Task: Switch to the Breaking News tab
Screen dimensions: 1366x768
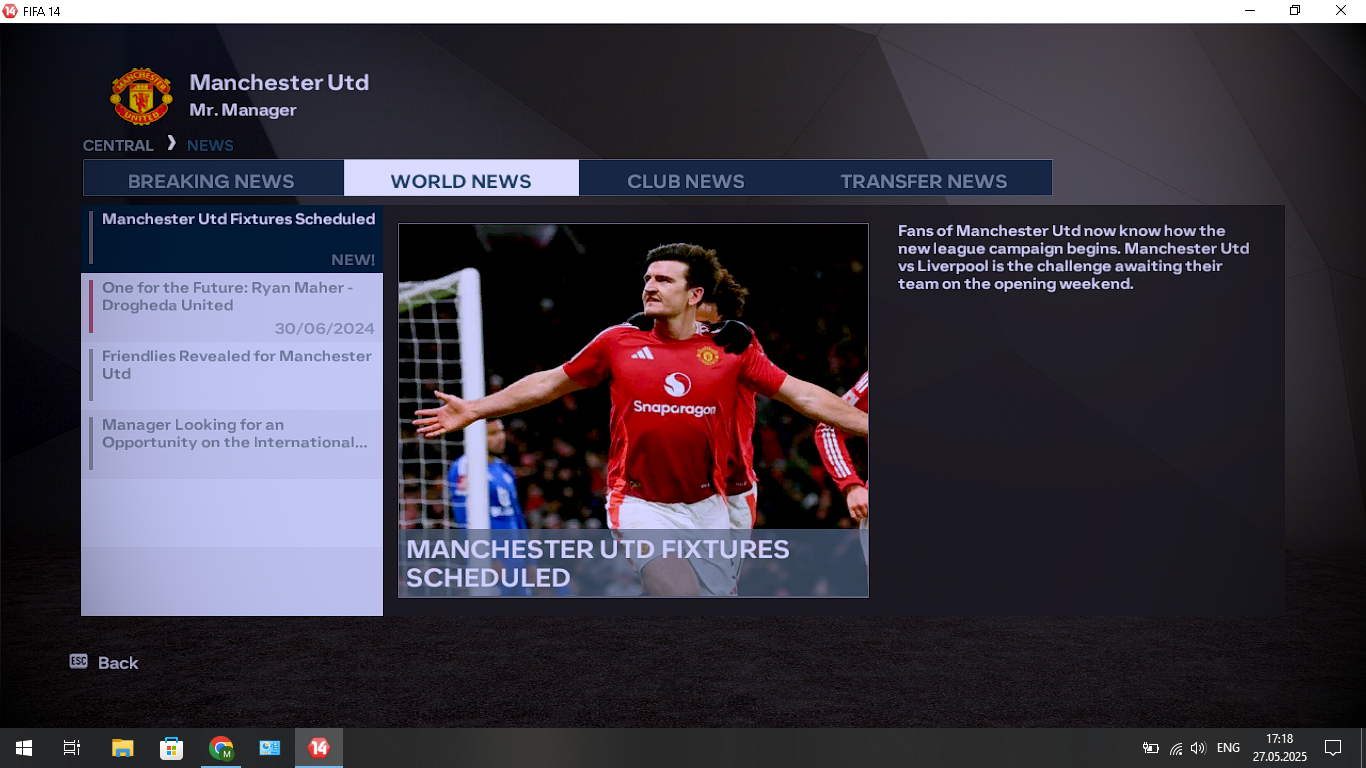Action: click(x=213, y=178)
